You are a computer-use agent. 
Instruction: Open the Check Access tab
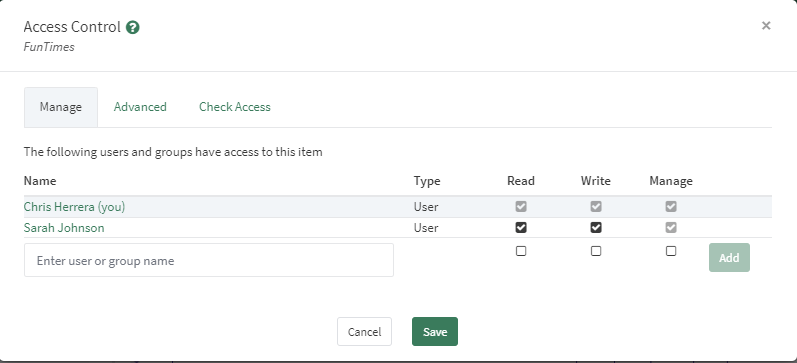click(235, 107)
